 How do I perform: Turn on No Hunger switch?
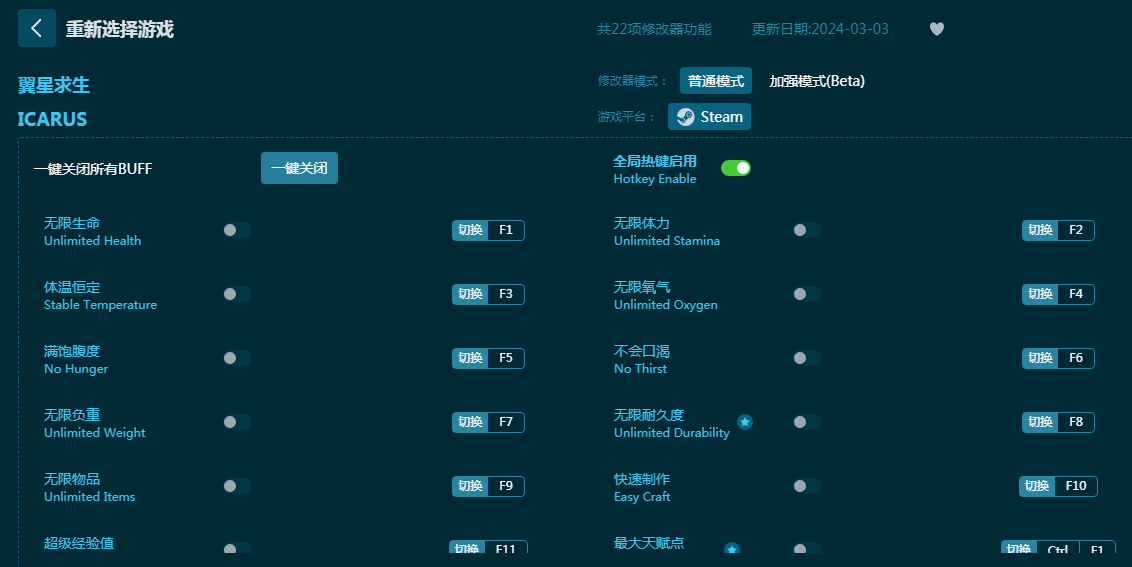pos(237,358)
